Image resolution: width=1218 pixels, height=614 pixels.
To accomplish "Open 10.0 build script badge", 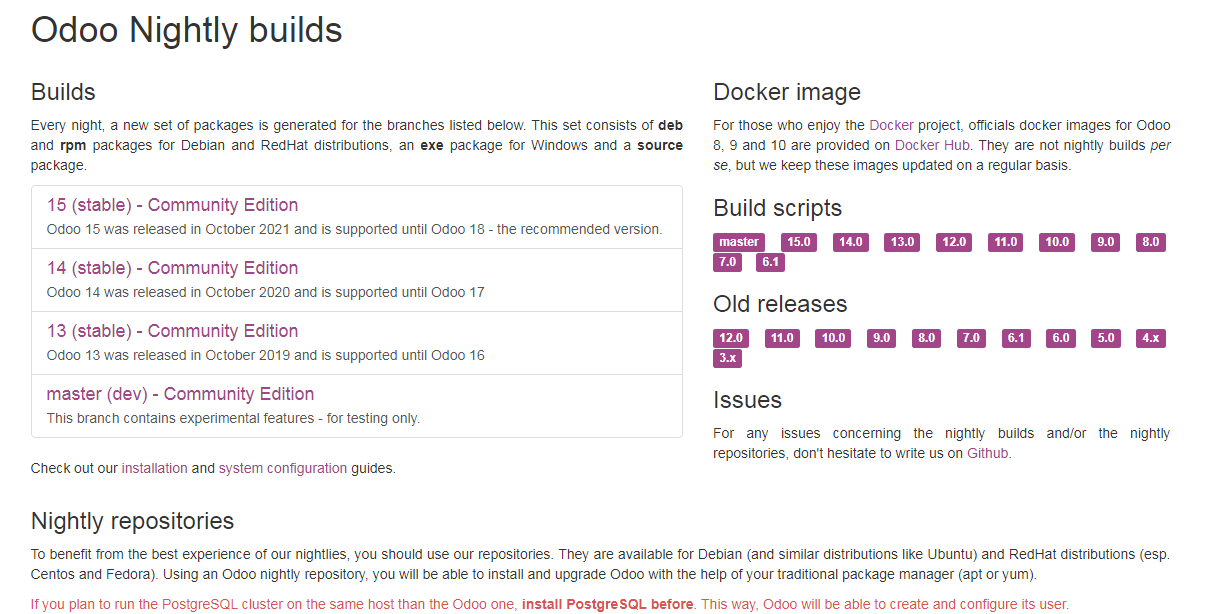I will tap(1057, 242).
